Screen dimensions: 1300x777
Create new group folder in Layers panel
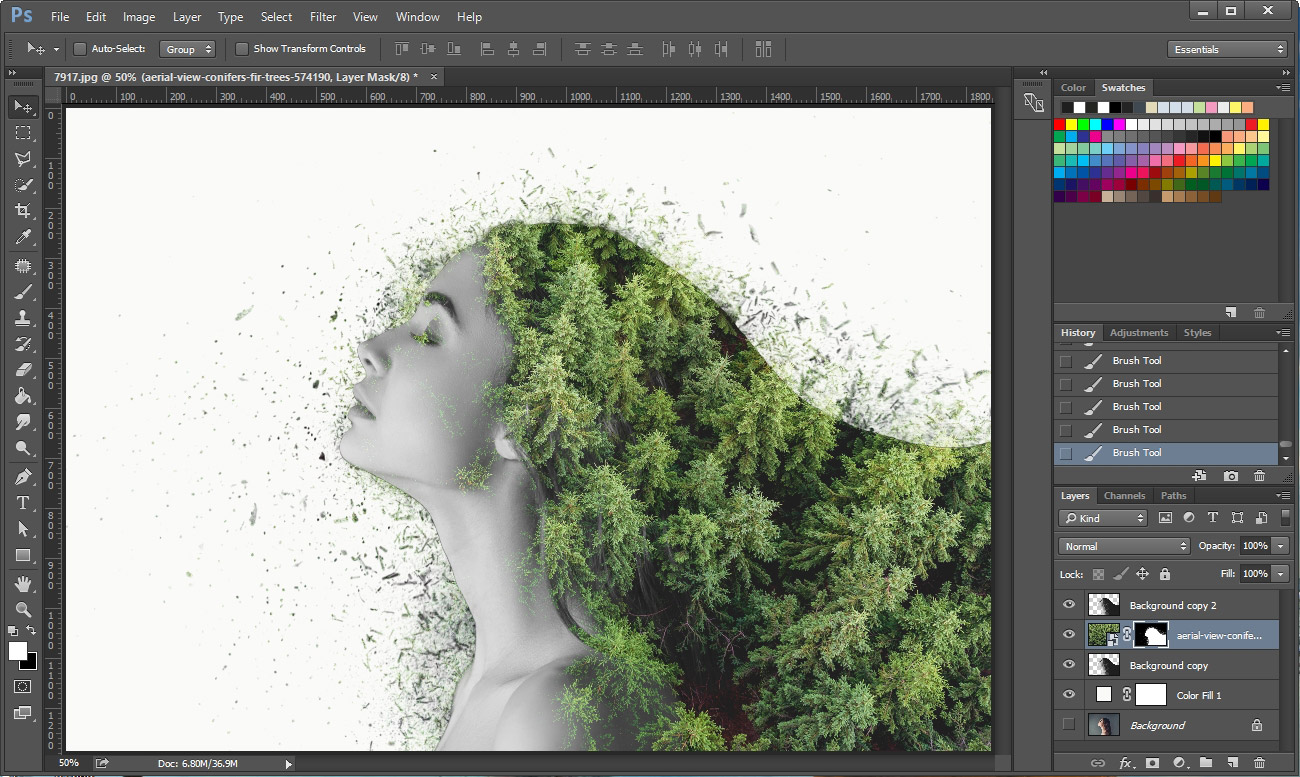(1206, 763)
